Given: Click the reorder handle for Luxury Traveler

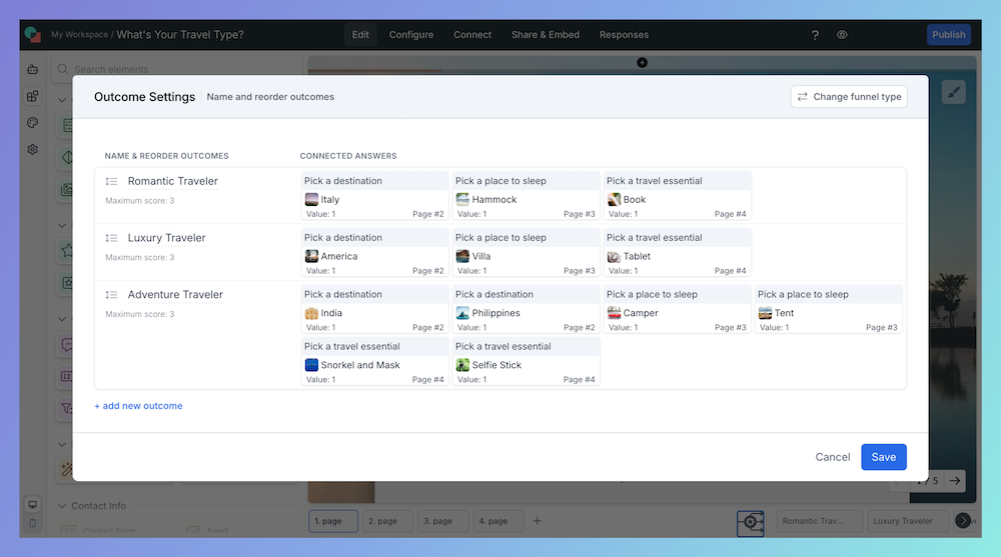Looking at the screenshot, I should click(112, 238).
